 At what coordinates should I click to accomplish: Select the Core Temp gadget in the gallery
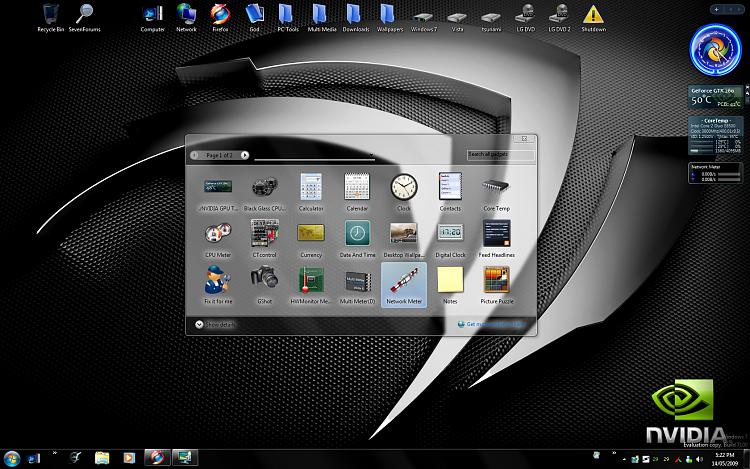pos(496,193)
